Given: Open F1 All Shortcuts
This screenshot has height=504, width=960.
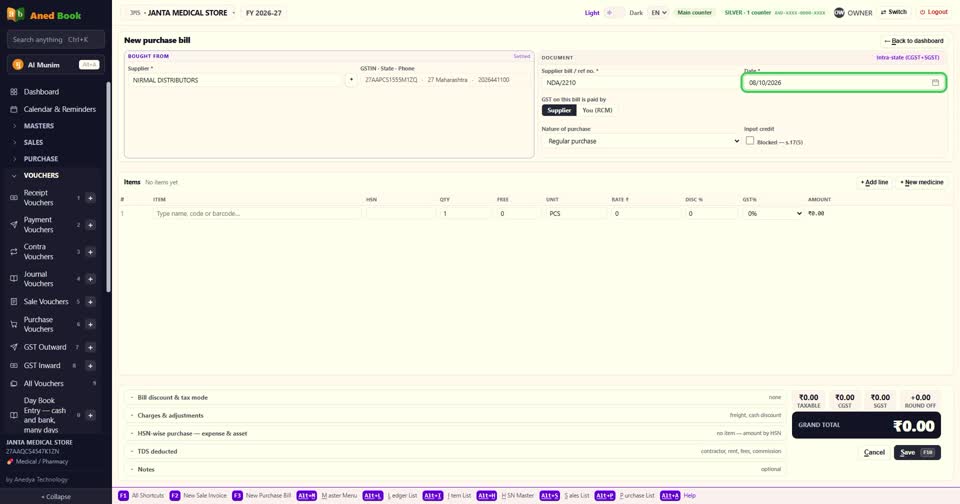Looking at the screenshot, I should (141, 495).
